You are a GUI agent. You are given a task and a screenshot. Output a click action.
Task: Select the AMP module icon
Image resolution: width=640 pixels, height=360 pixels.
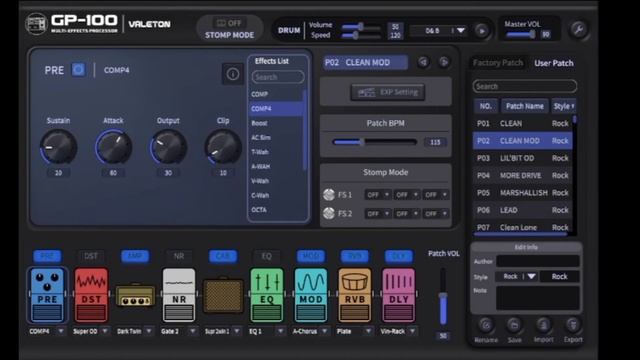click(135, 295)
